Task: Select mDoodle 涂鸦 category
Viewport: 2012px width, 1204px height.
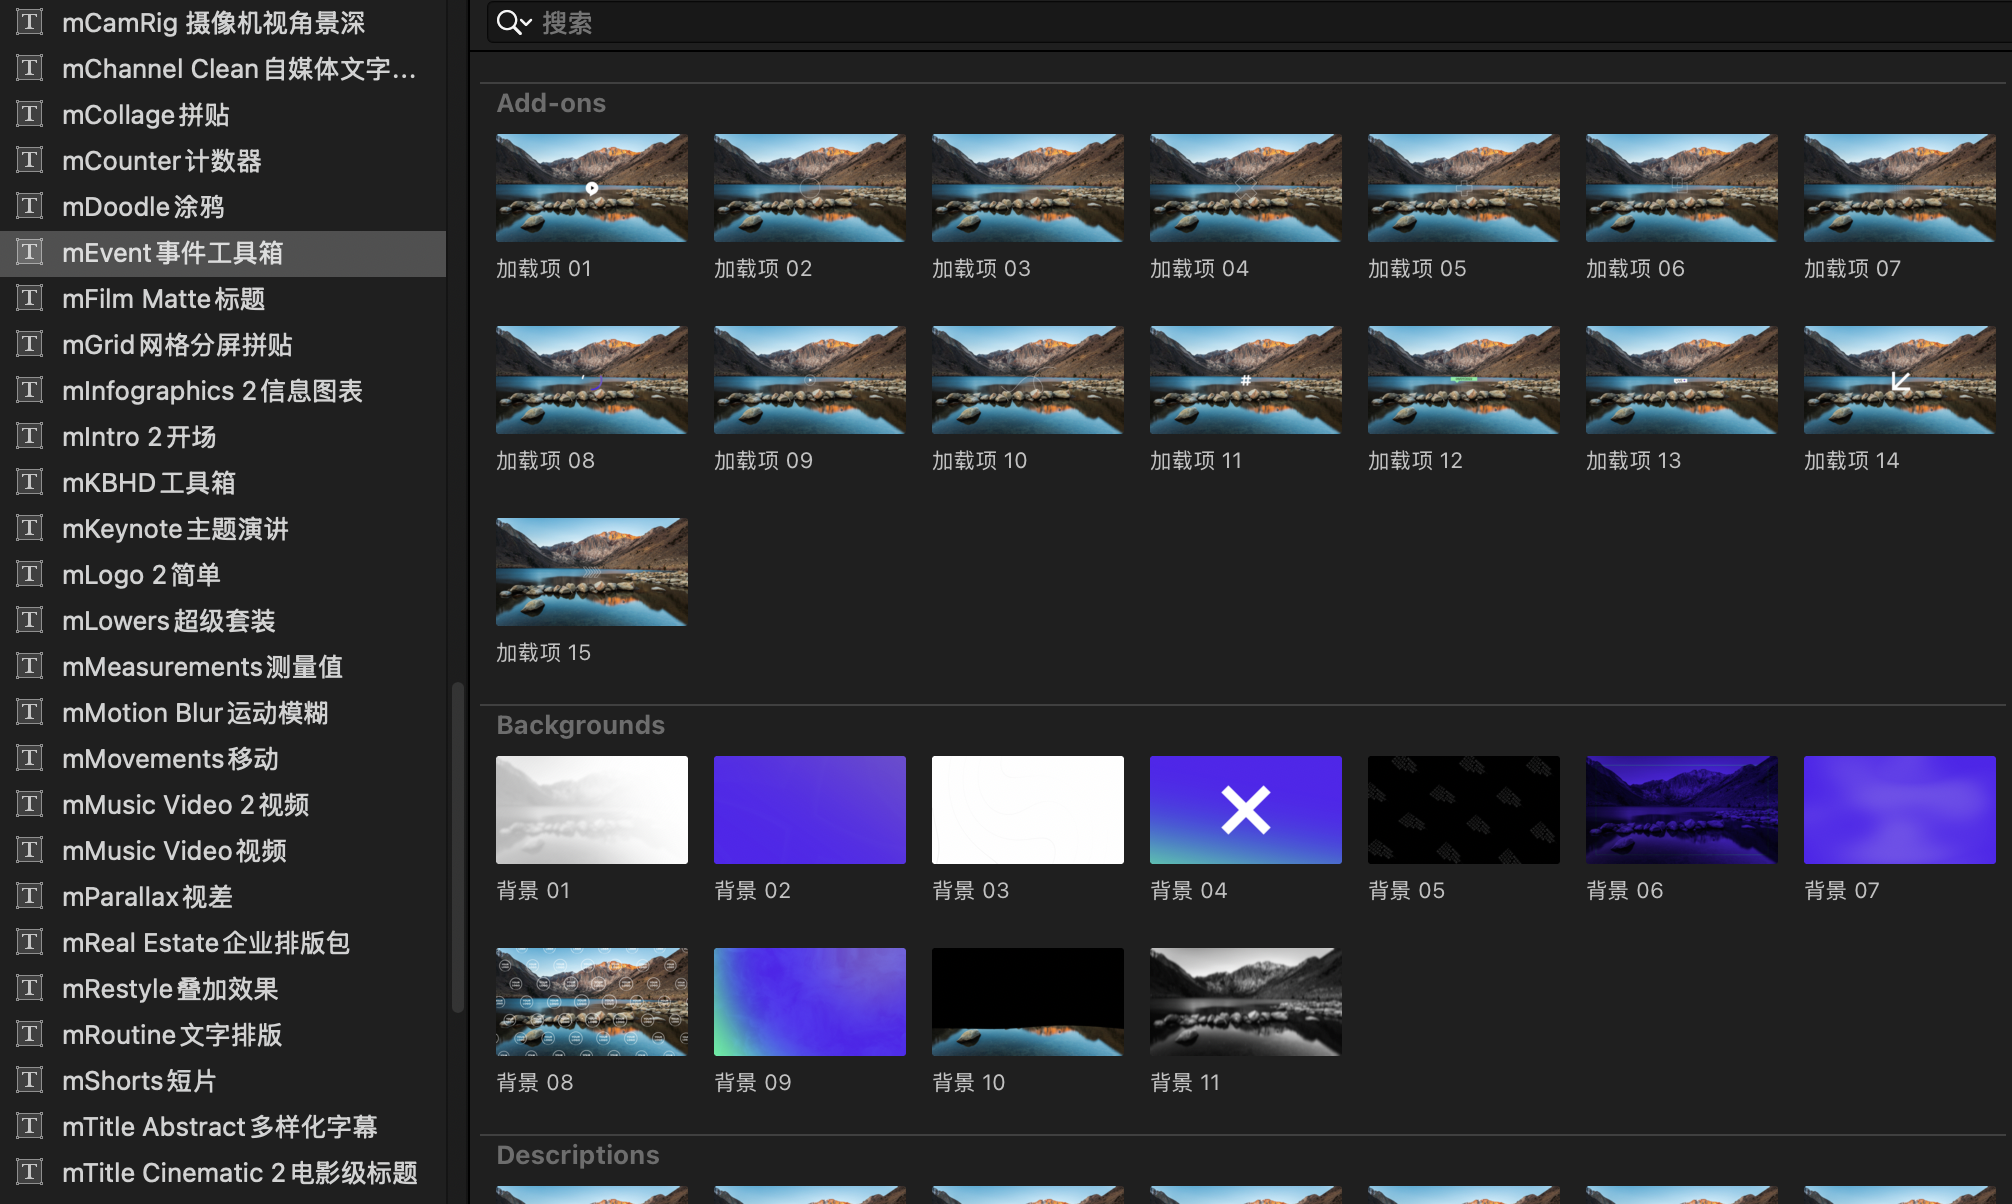Action: (223, 207)
